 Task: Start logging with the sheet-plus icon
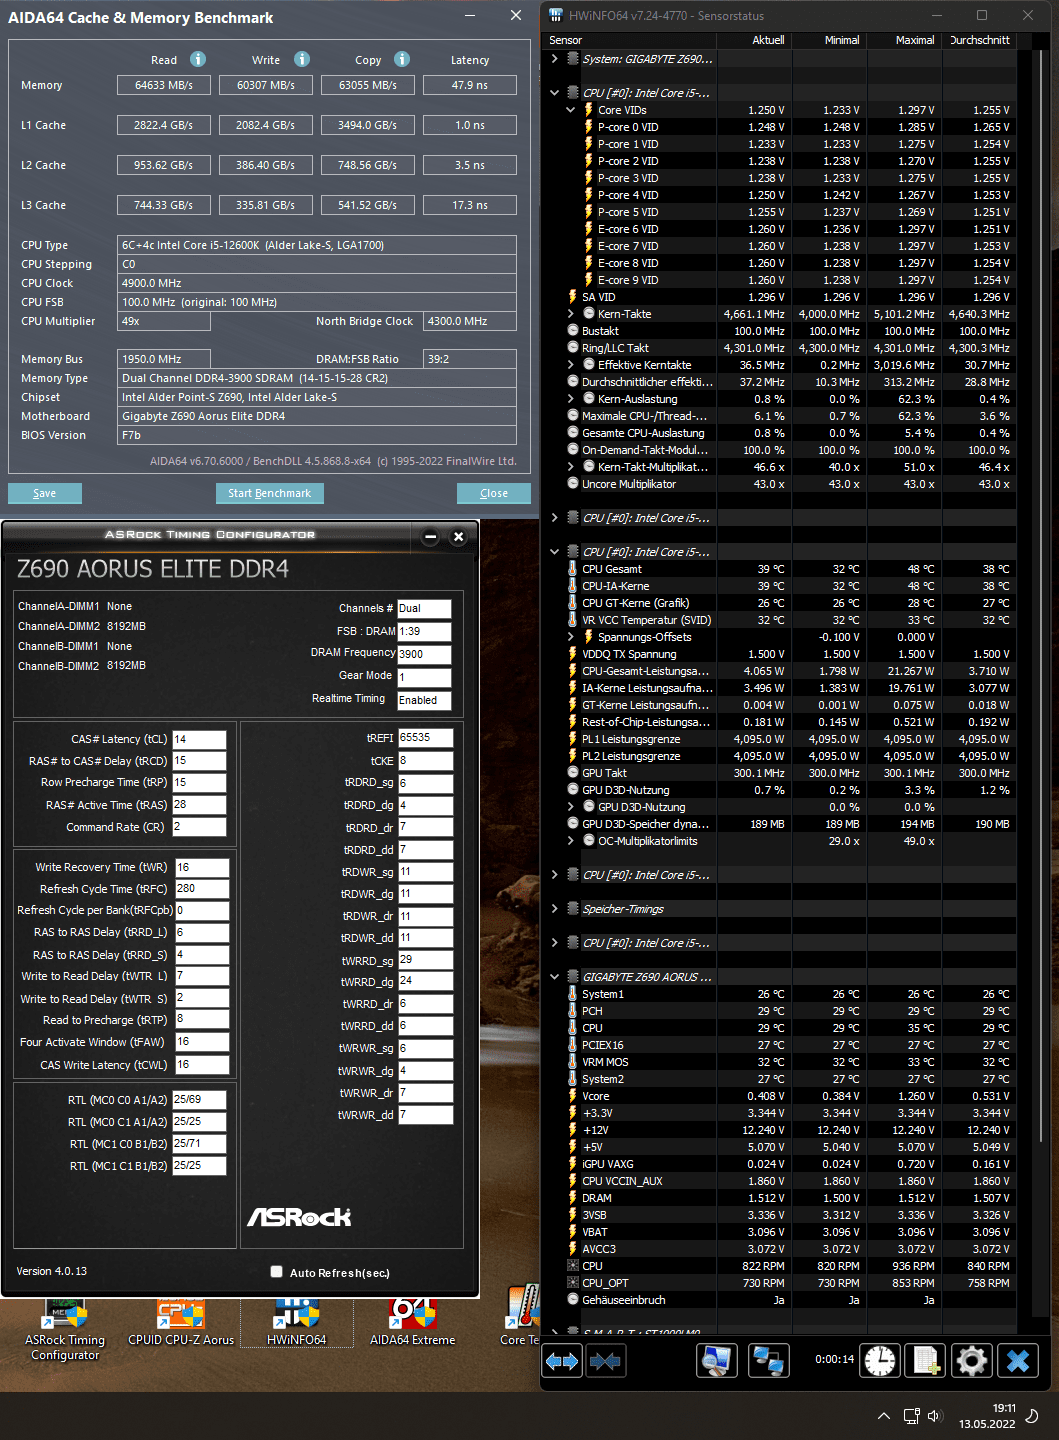[925, 1361]
